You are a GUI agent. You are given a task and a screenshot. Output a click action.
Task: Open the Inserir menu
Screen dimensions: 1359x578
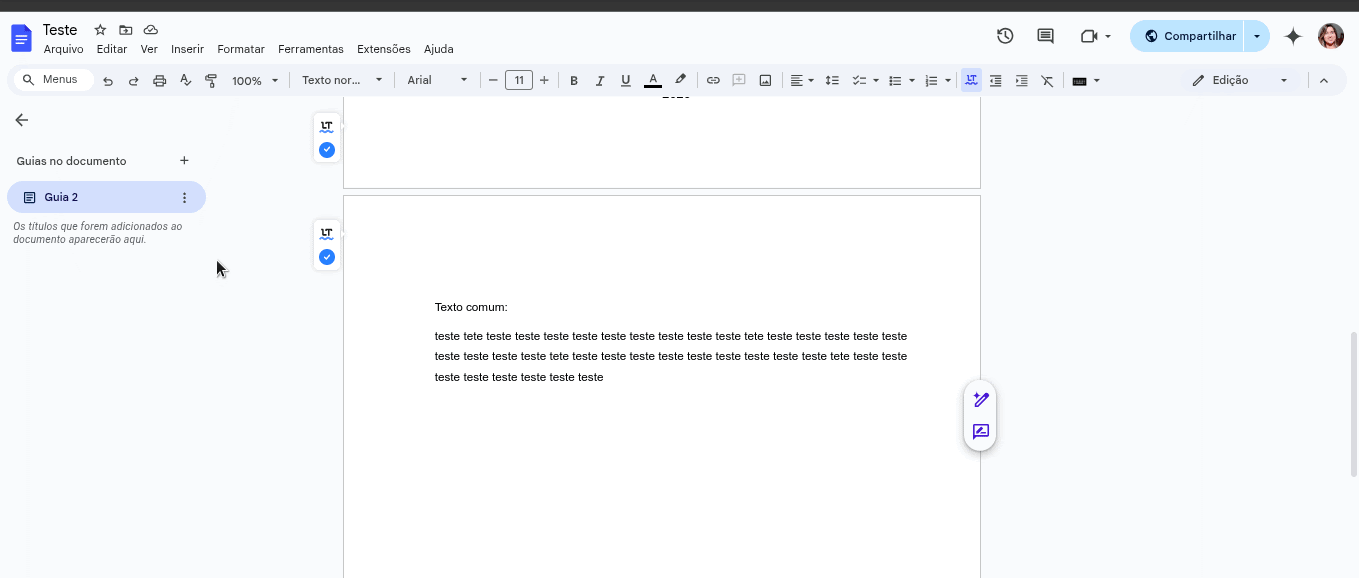[x=187, y=49]
